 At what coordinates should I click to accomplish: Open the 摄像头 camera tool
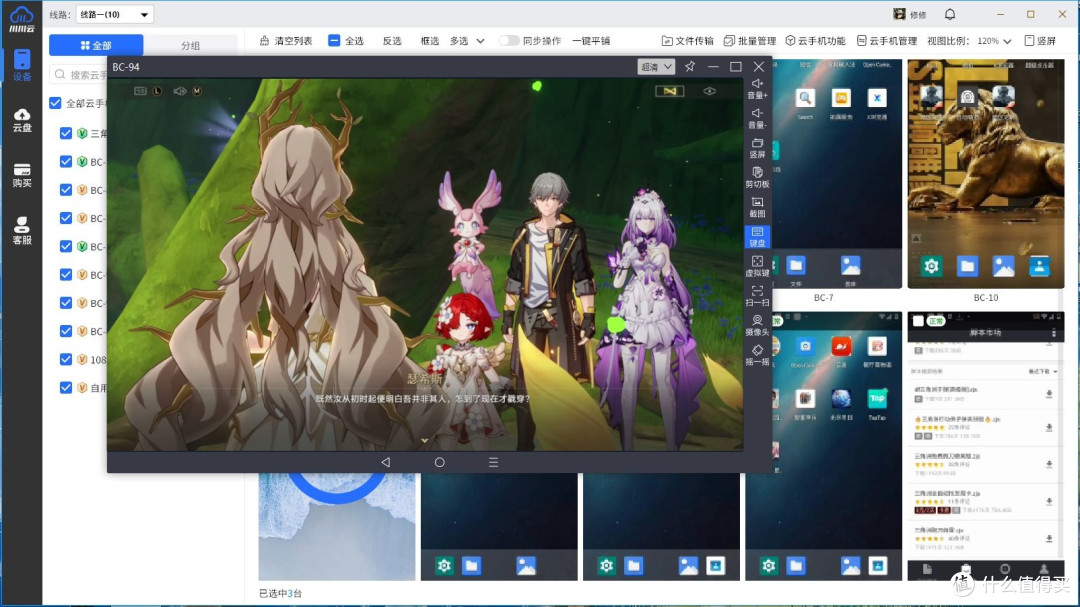[x=757, y=326]
